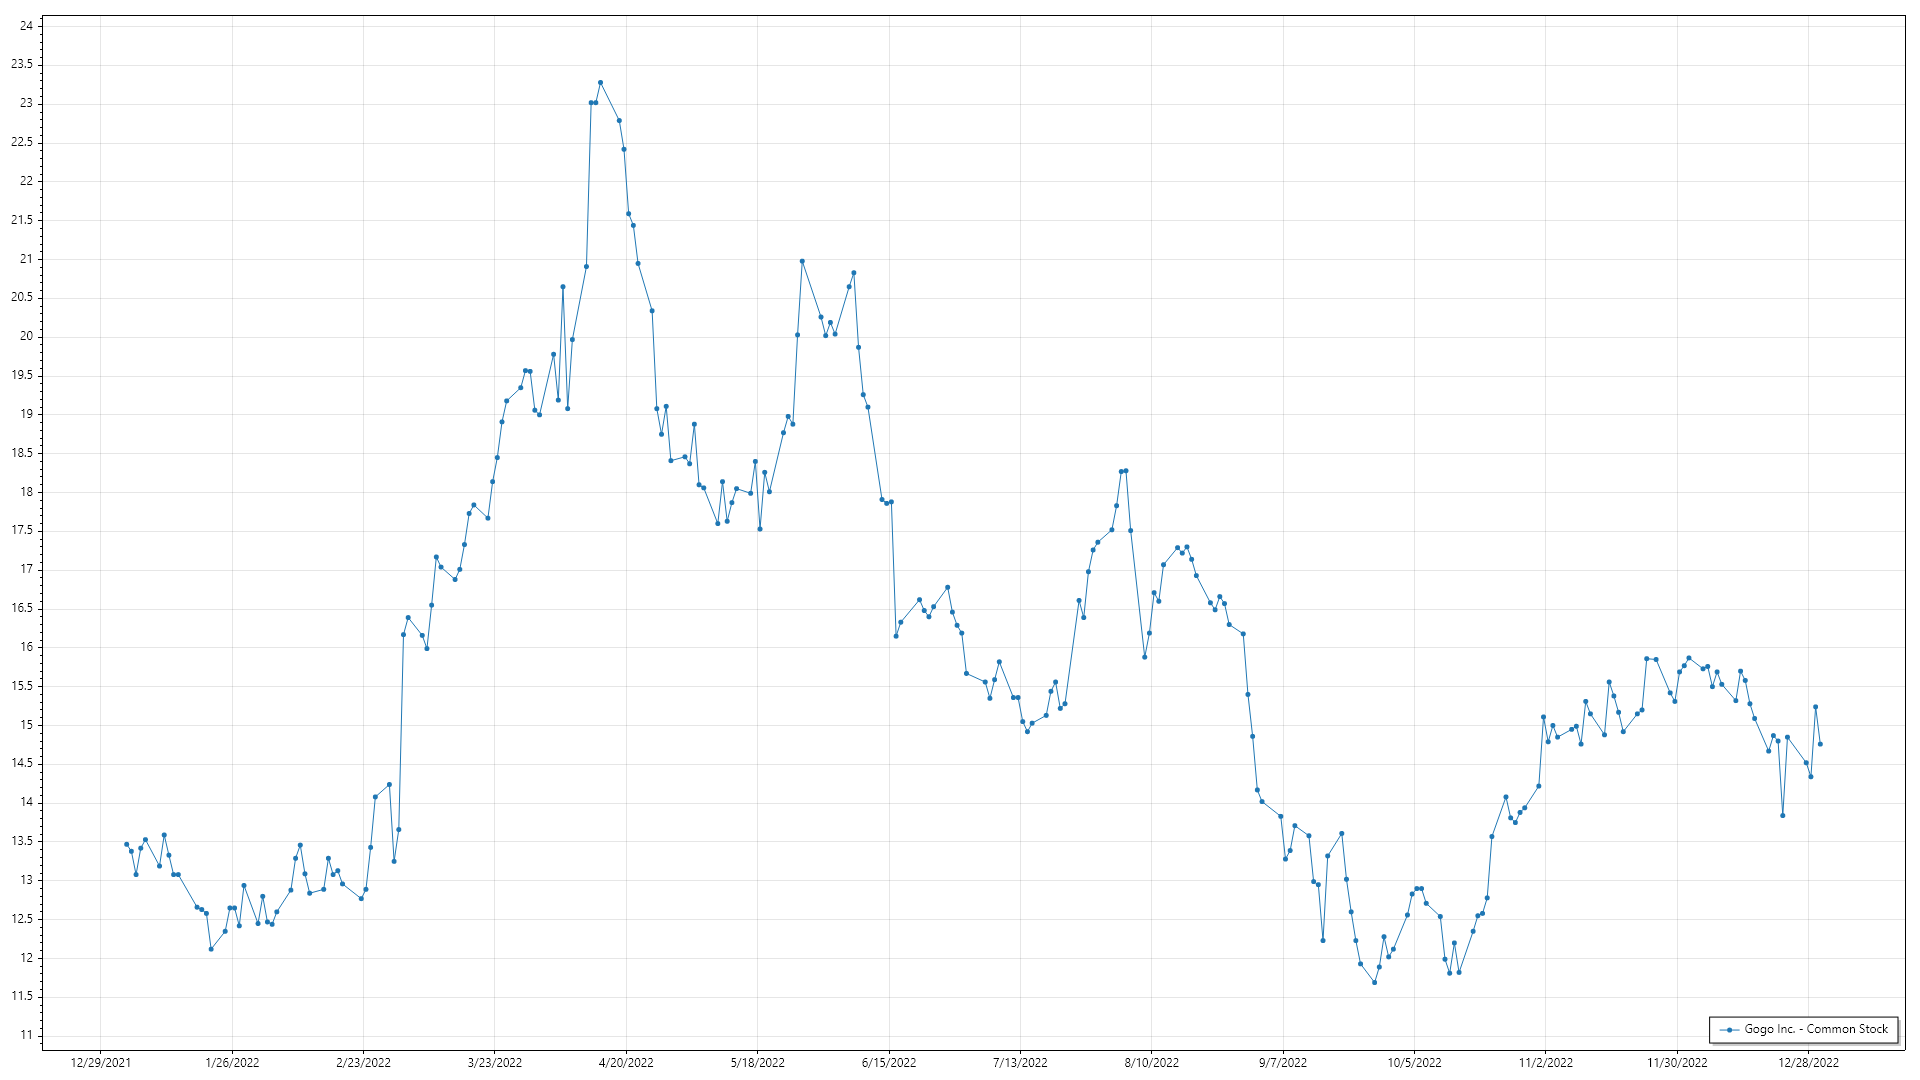Click the 14.5 y-axis value label

pyautogui.click(x=22, y=763)
